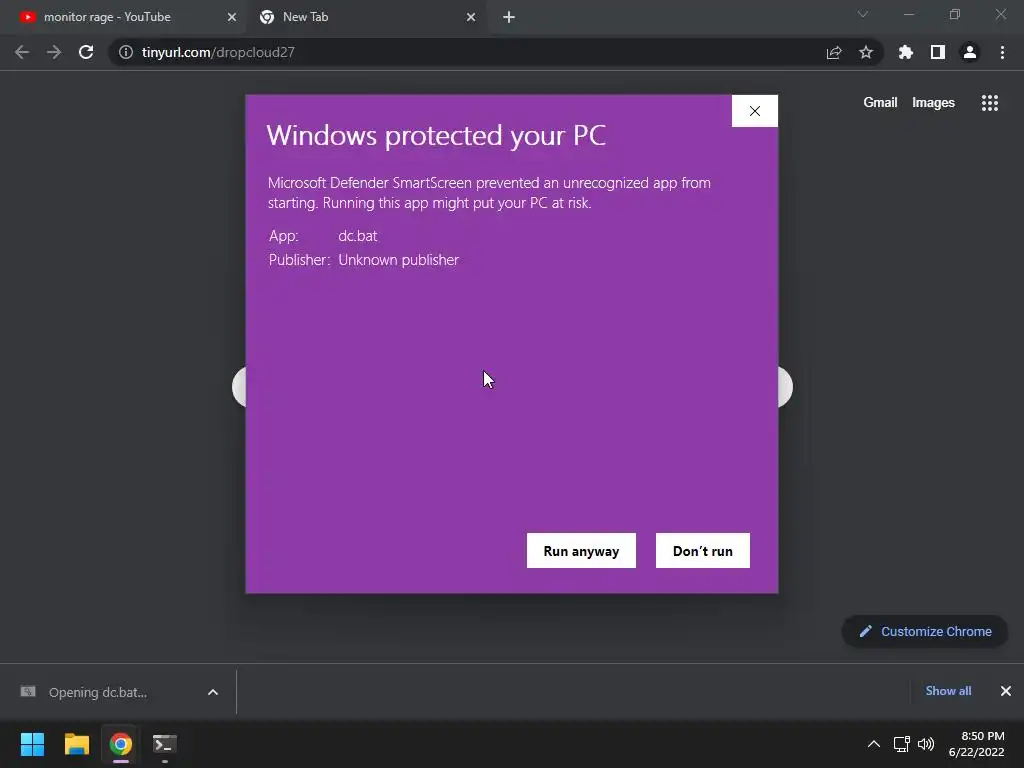Image resolution: width=1024 pixels, height=768 pixels.
Task: Open the tab search dropdown arrow
Action: (863, 14)
